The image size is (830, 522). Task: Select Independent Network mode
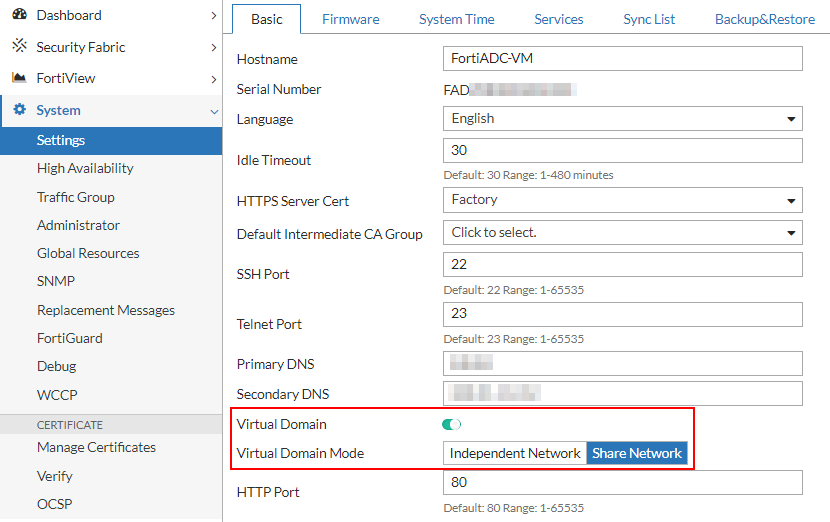point(515,453)
